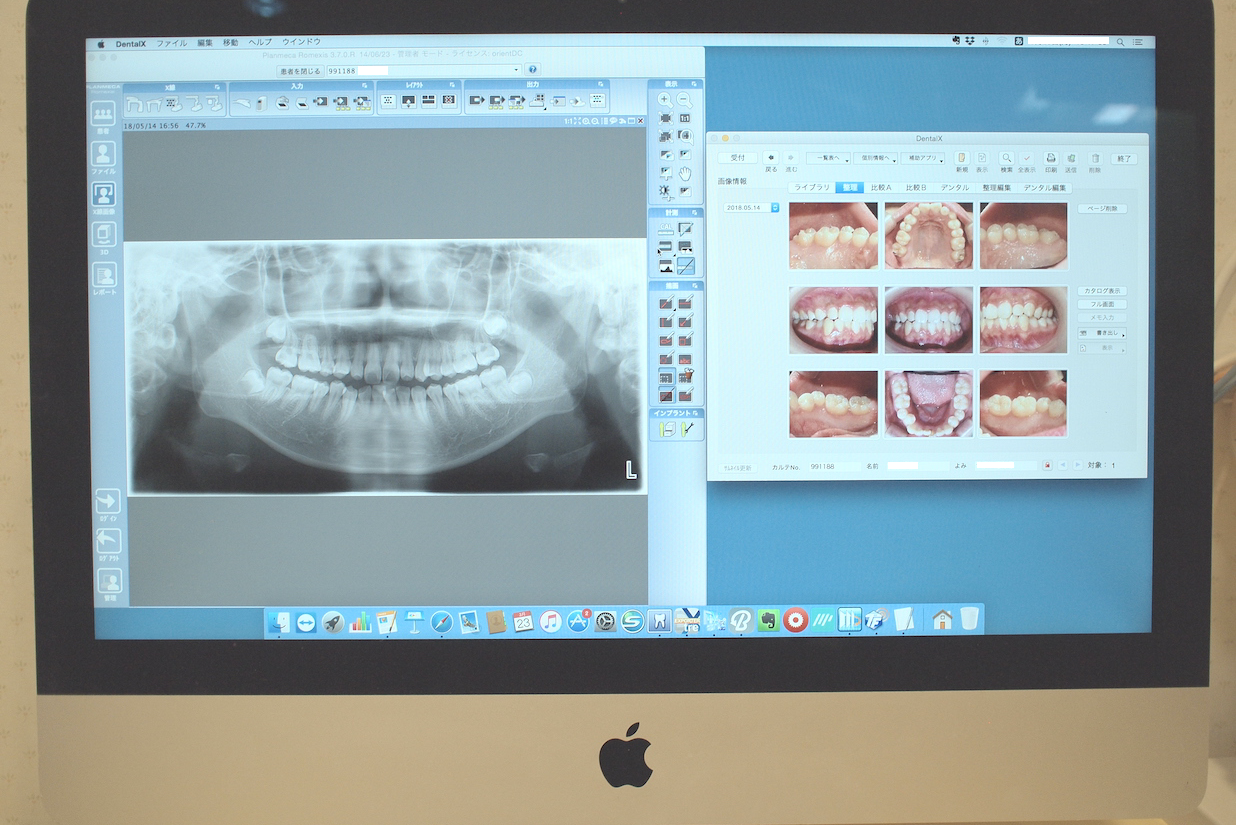Screen dimensions: 1236x825
Task: Switch to the 比較A tab
Action: click(881, 188)
